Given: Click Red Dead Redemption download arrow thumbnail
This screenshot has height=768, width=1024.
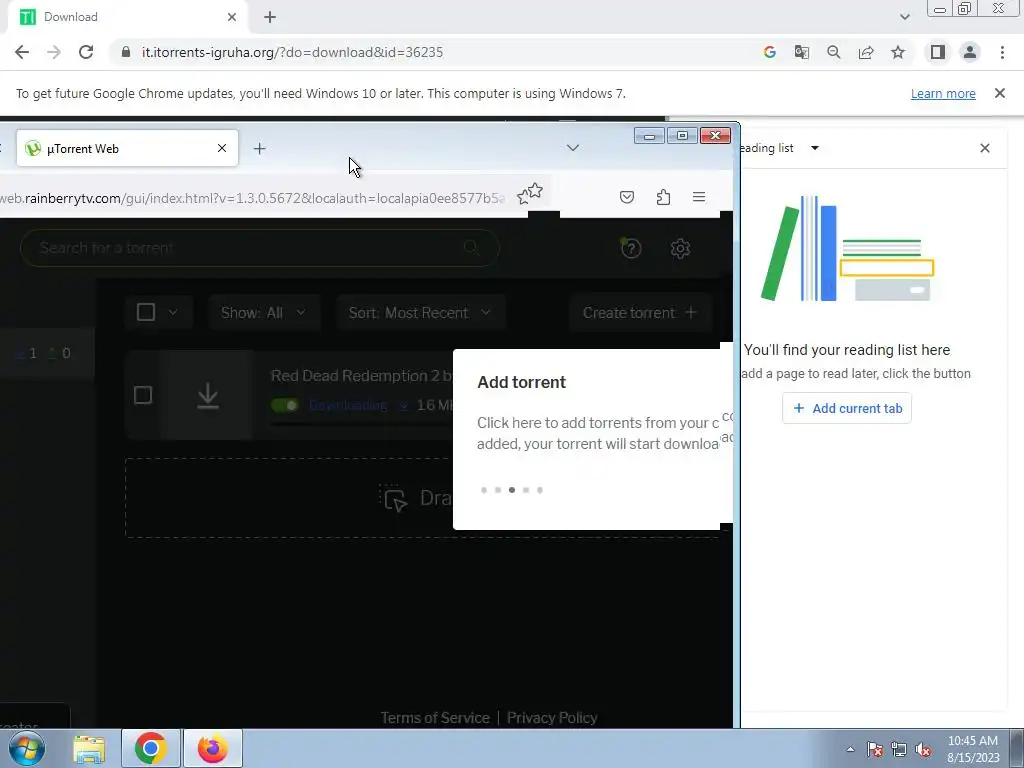Looking at the screenshot, I should [208, 396].
